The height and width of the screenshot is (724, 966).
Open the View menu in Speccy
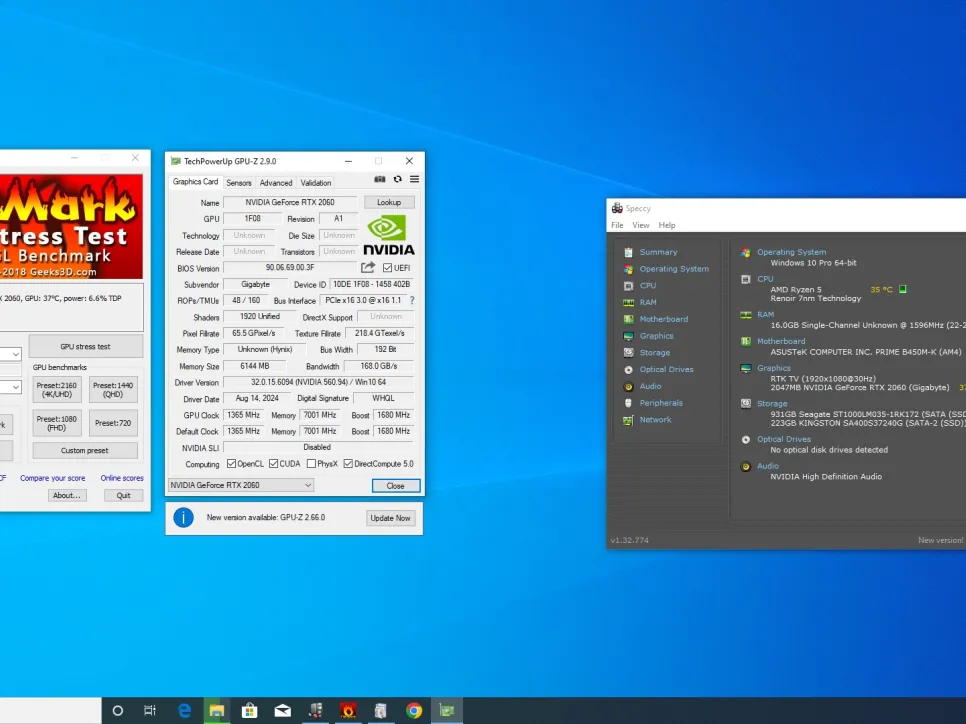coord(641,226)
